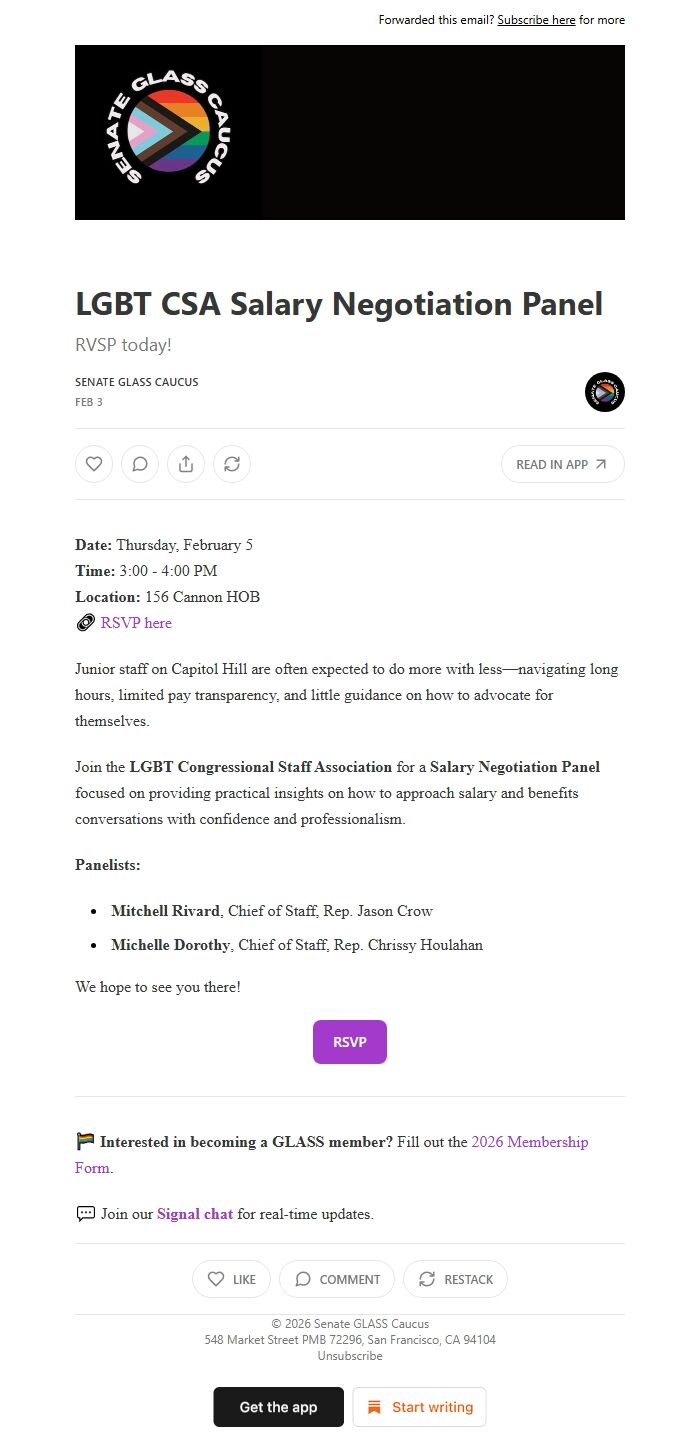Click the COMMENT button in the footer
This screenshot has width=700, height=1436.
[336, 1279]
